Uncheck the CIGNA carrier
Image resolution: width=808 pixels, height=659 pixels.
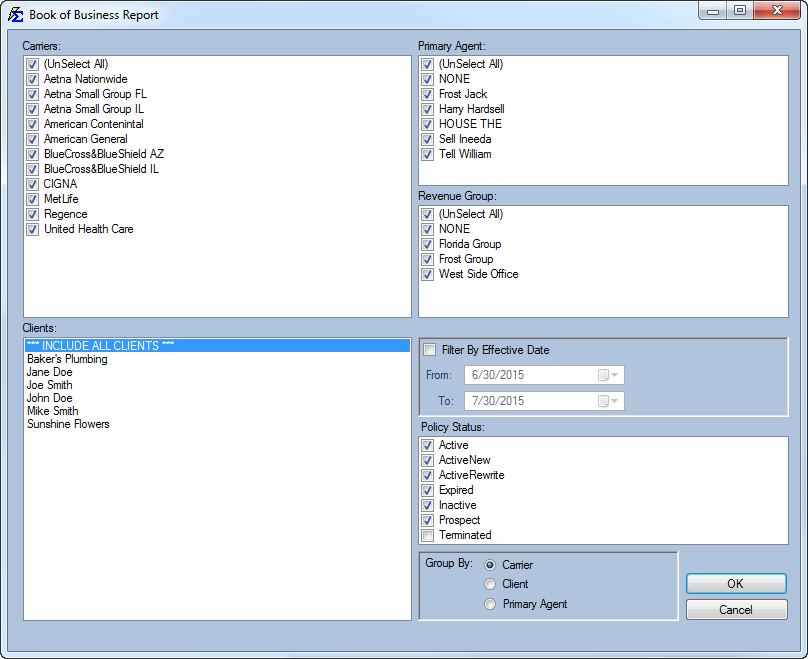pyautogui.click(x=32, y=184)
